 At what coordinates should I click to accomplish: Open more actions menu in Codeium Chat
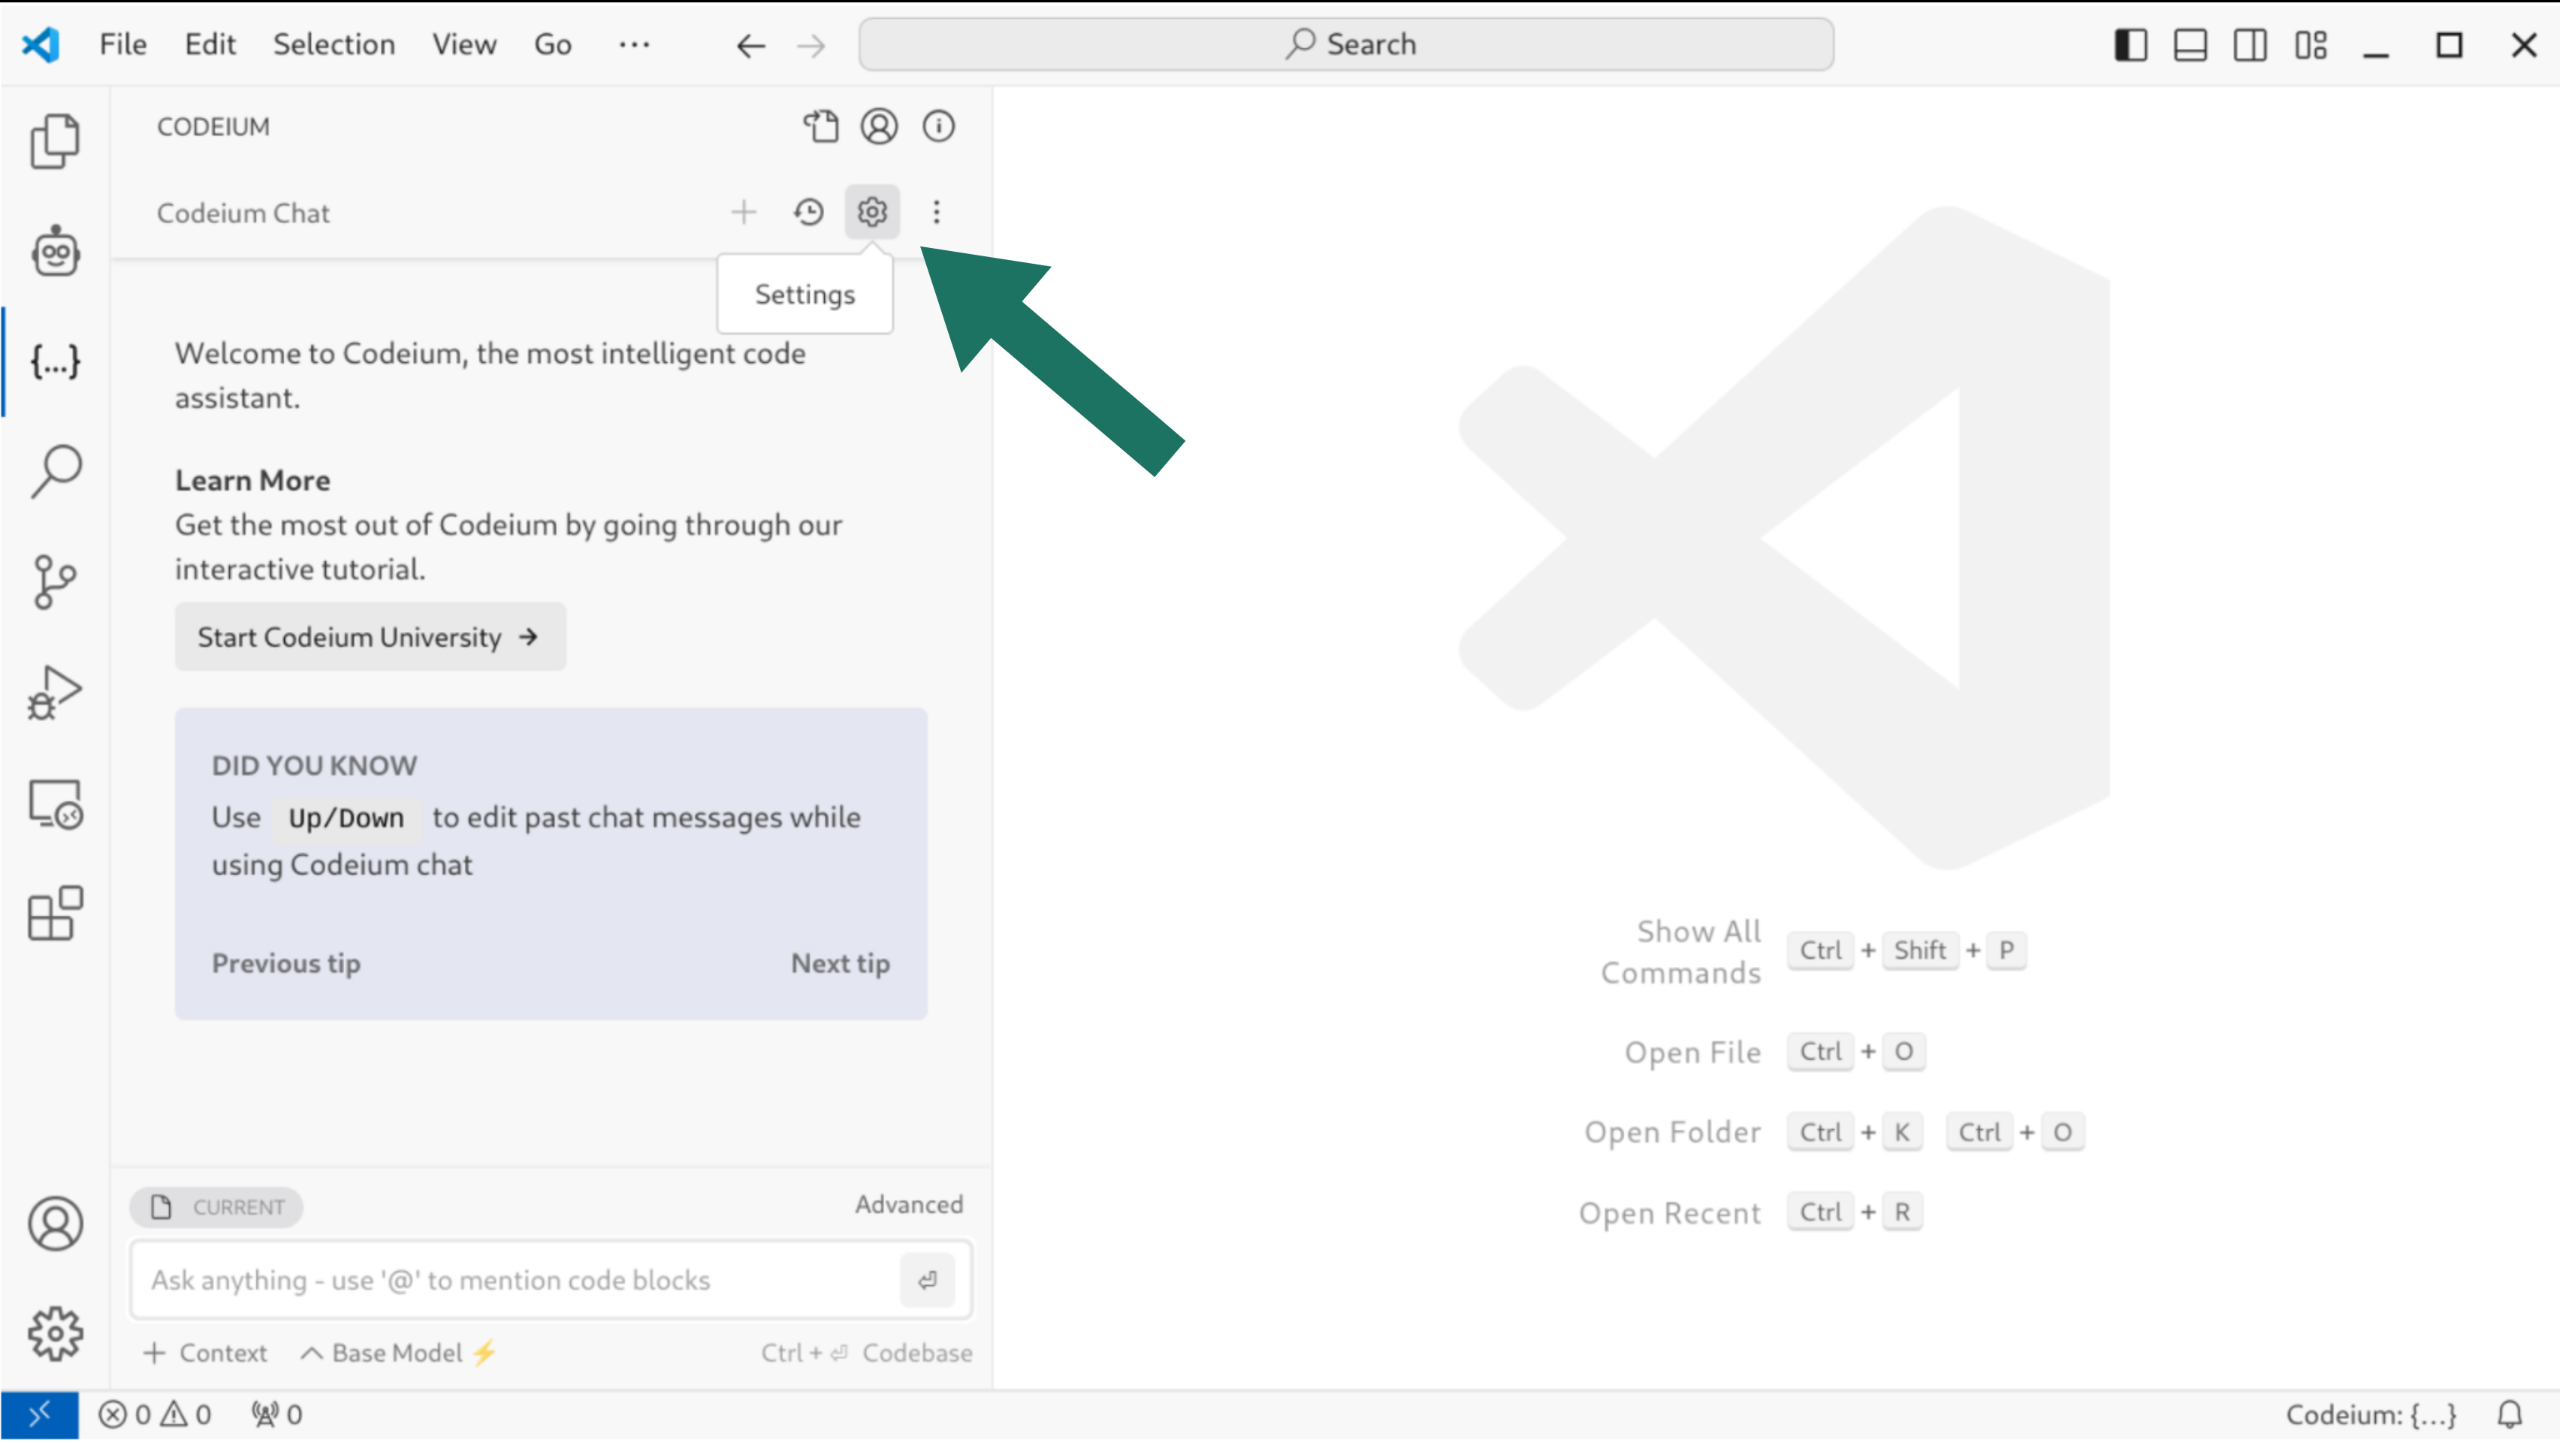click(x=936, y=212)
